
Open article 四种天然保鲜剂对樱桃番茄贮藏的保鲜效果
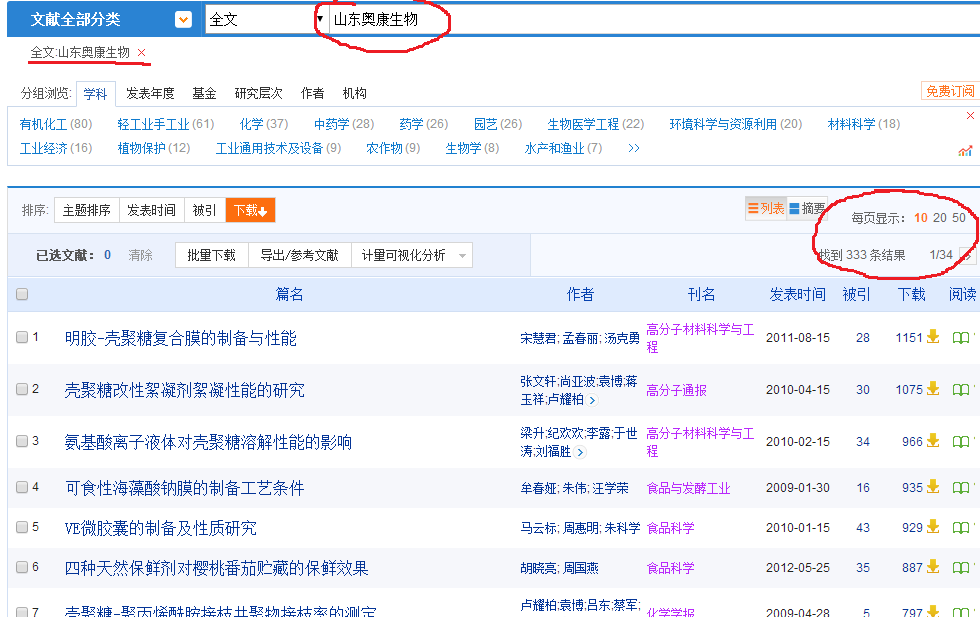(216, 568)
